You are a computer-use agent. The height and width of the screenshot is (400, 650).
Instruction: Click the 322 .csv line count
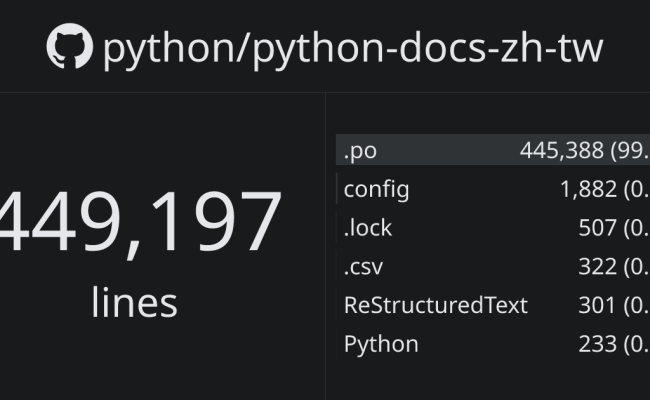(x=597, y=267)
